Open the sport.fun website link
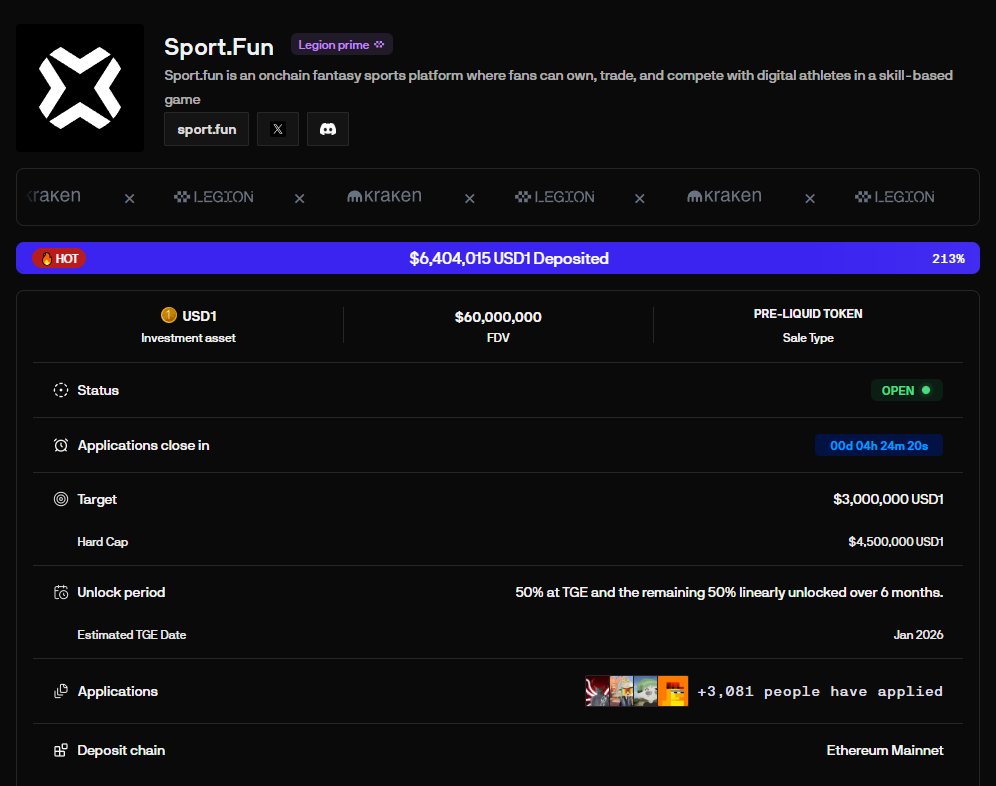Image resolution: width=996 pixels, height=786 pixels. [x=206, y=129]
